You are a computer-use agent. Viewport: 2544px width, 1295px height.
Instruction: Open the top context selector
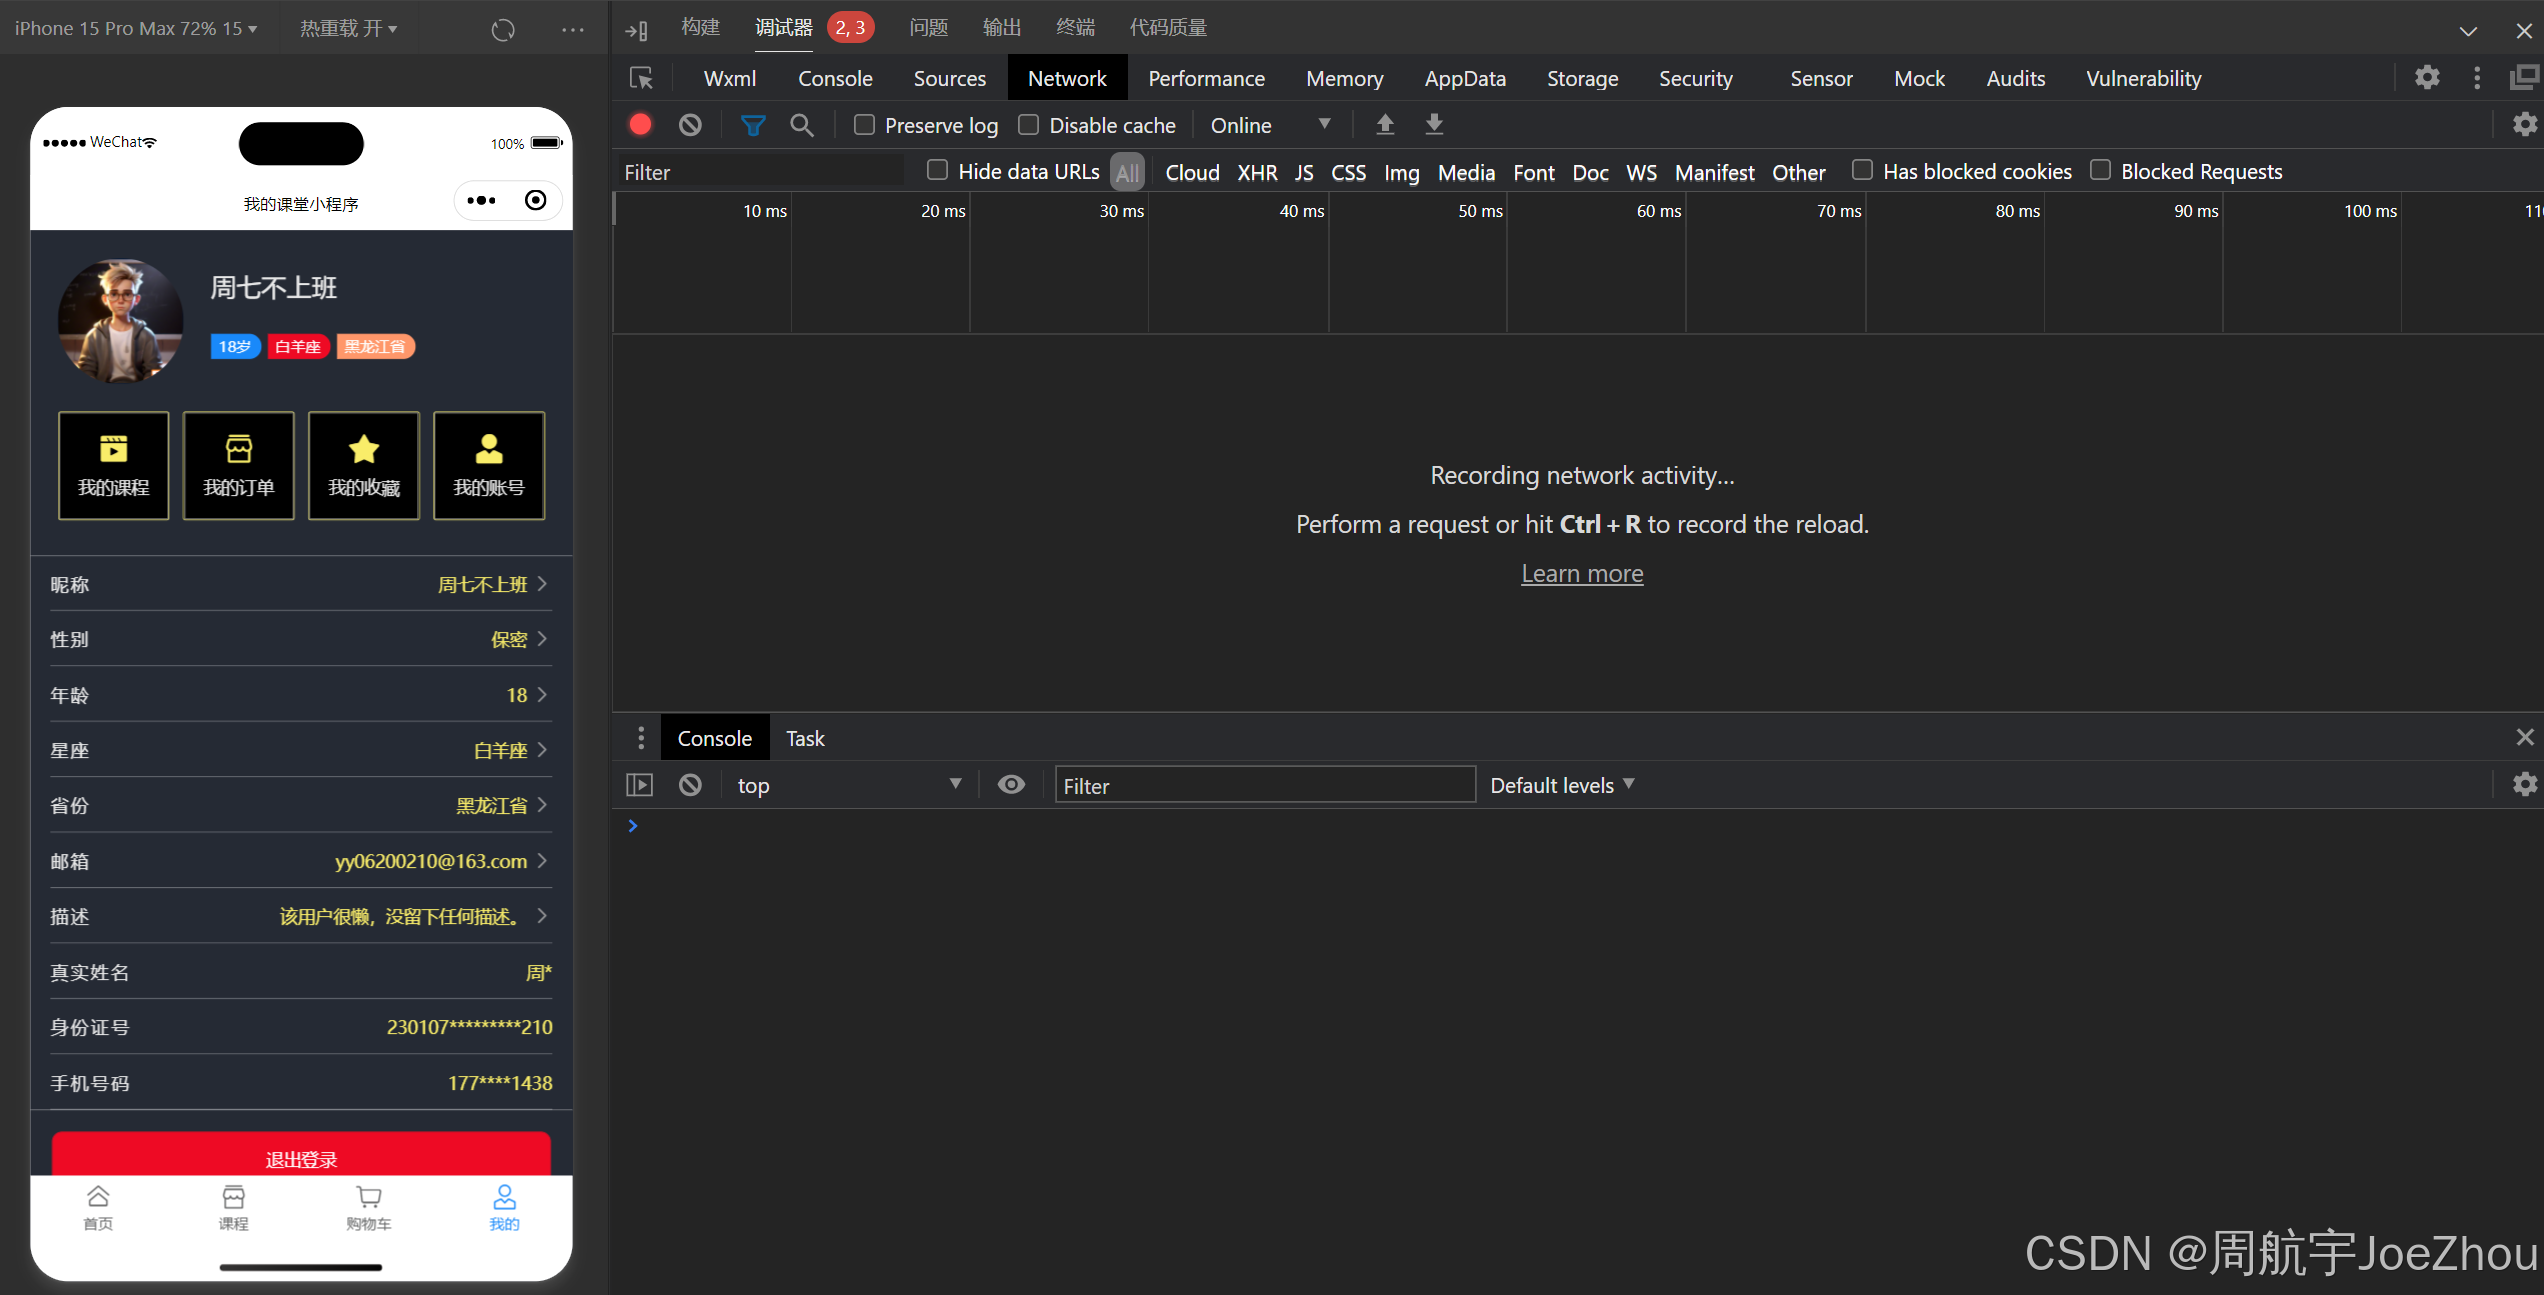848,785
